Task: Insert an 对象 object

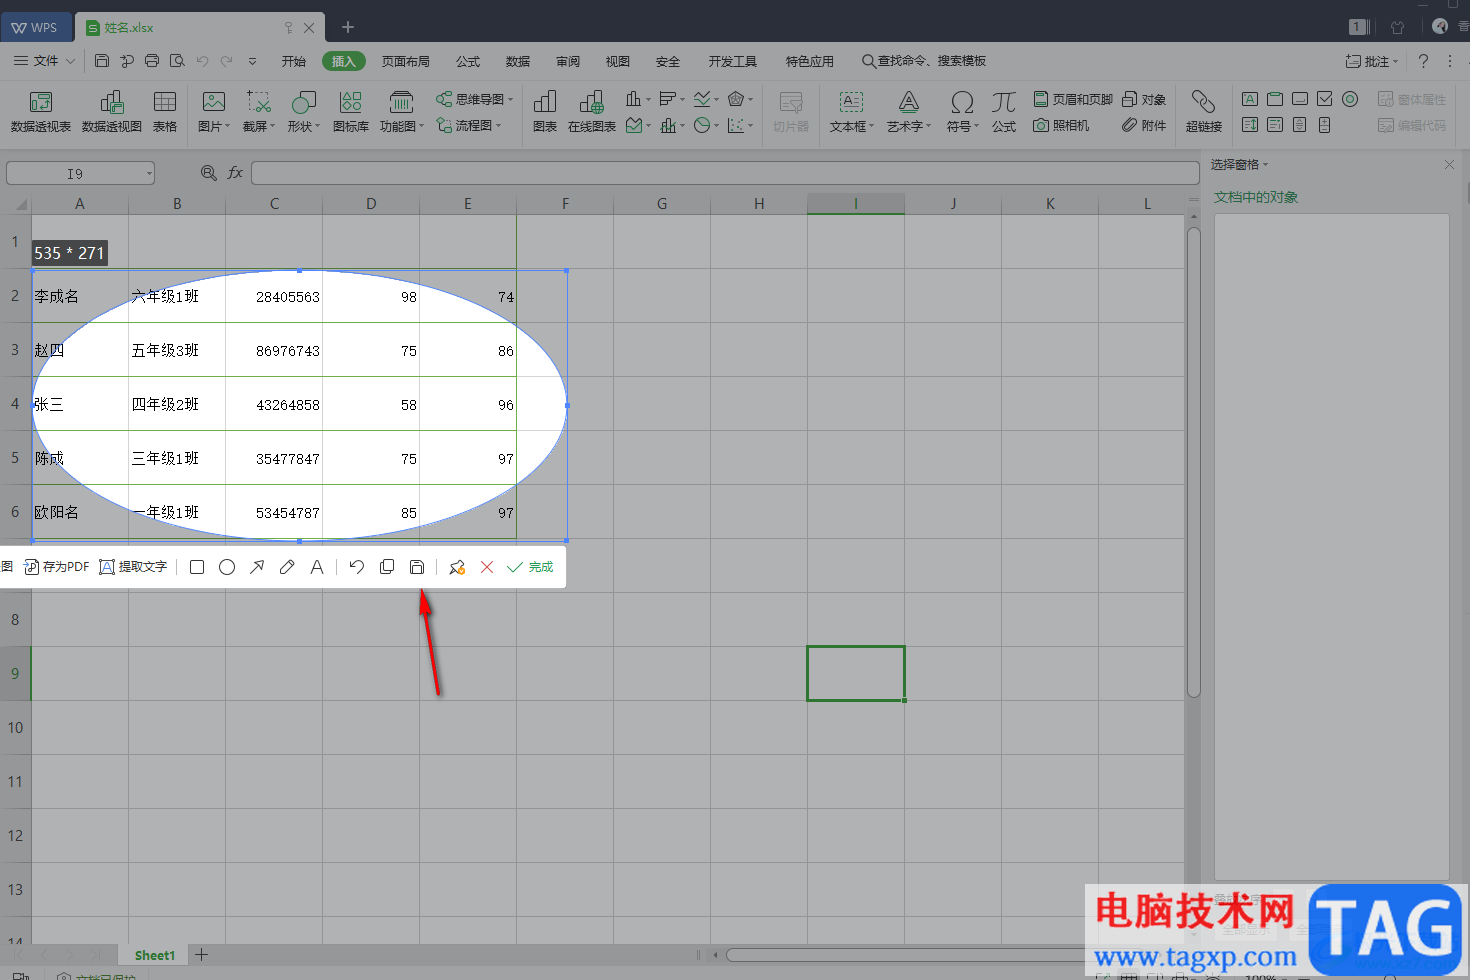Action: pyautogui.click(x=1144, y=99)
